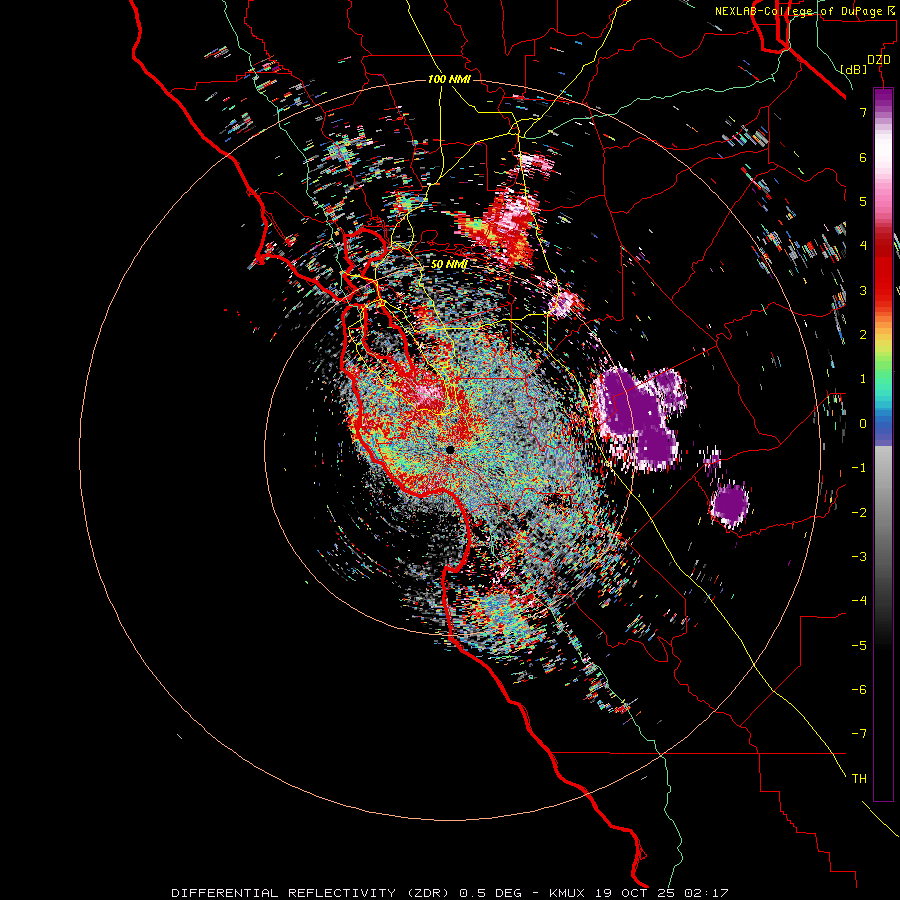Click the purple top of the color bar
This screenshot has height=900, width=900.
point(883,98)
